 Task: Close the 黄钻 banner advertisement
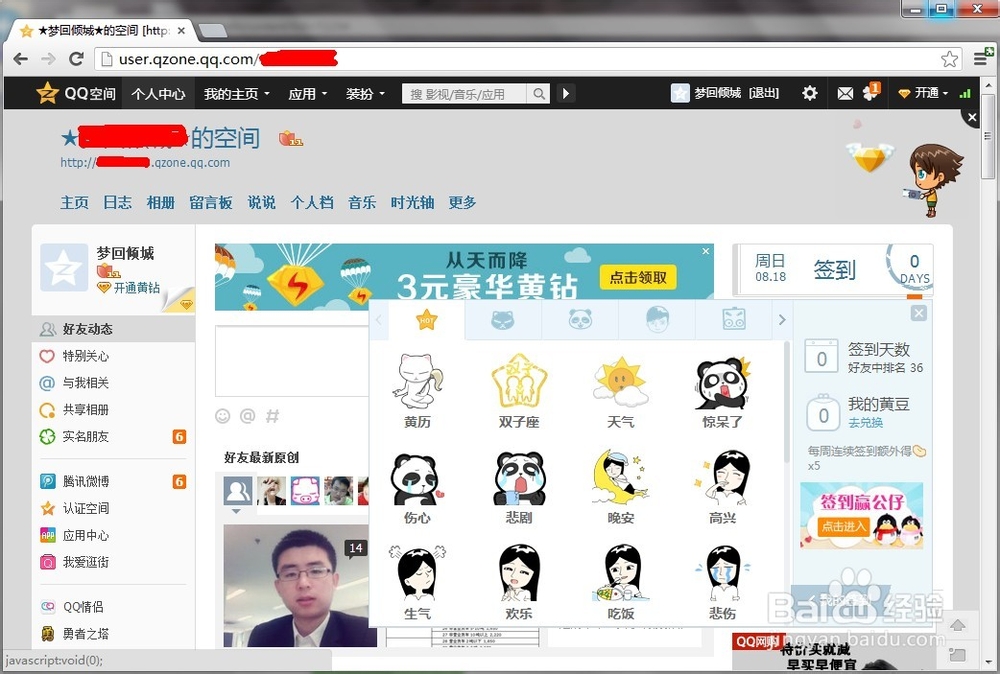pos(705,251)
